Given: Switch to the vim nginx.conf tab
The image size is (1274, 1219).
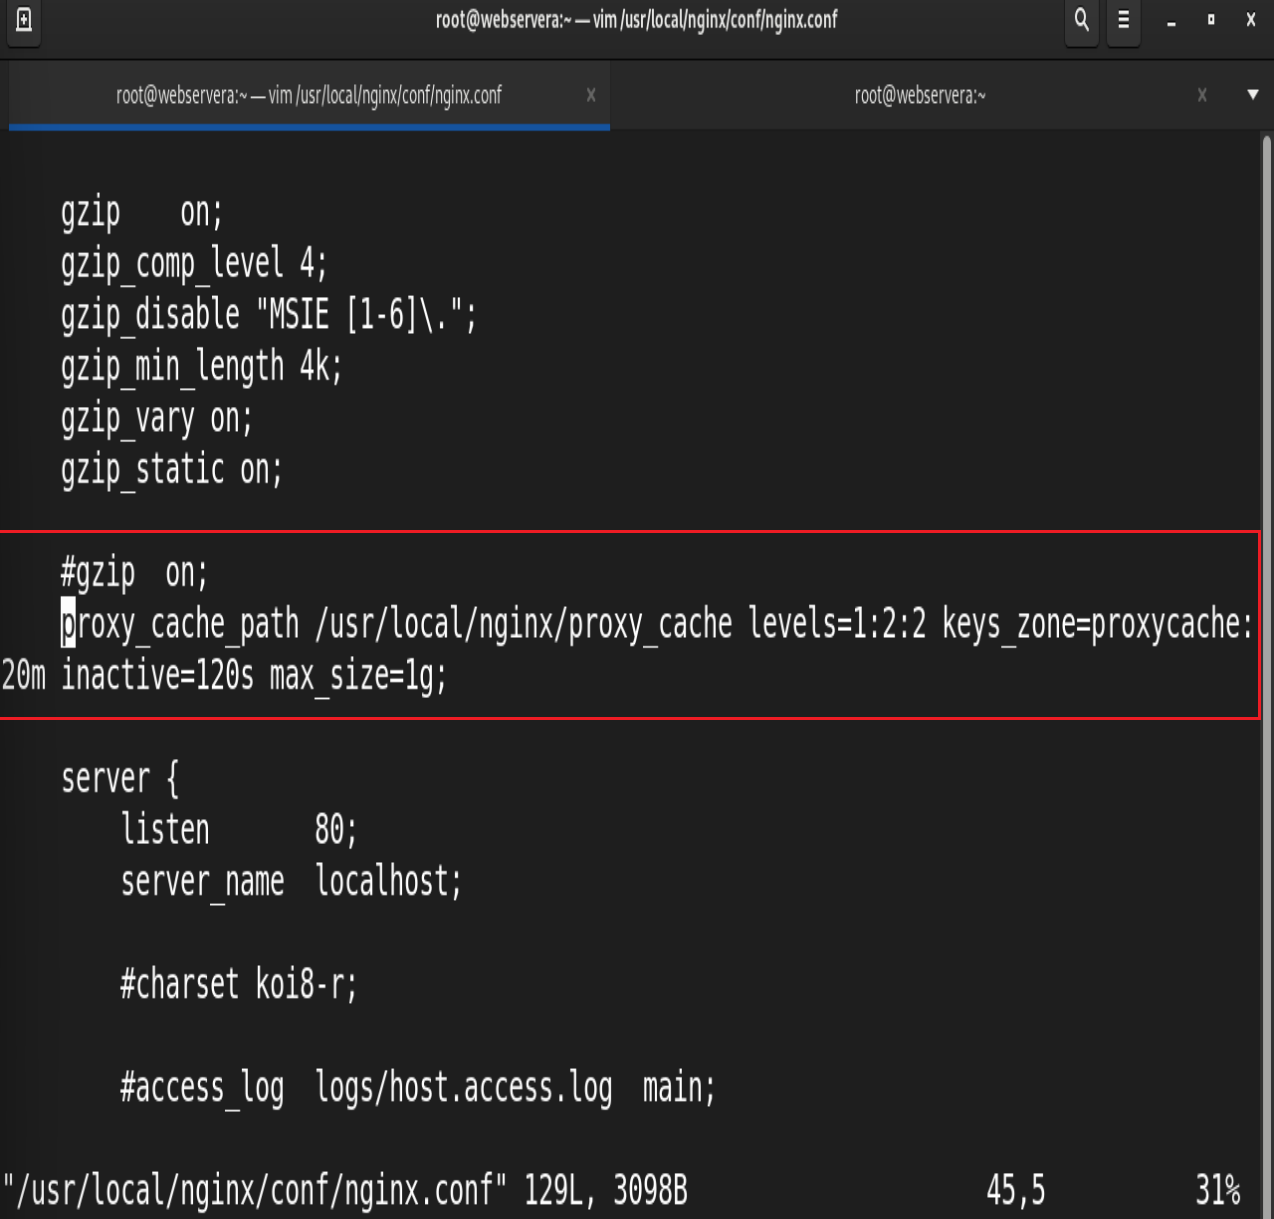Looking at the screenshot, I should [309, 95].
